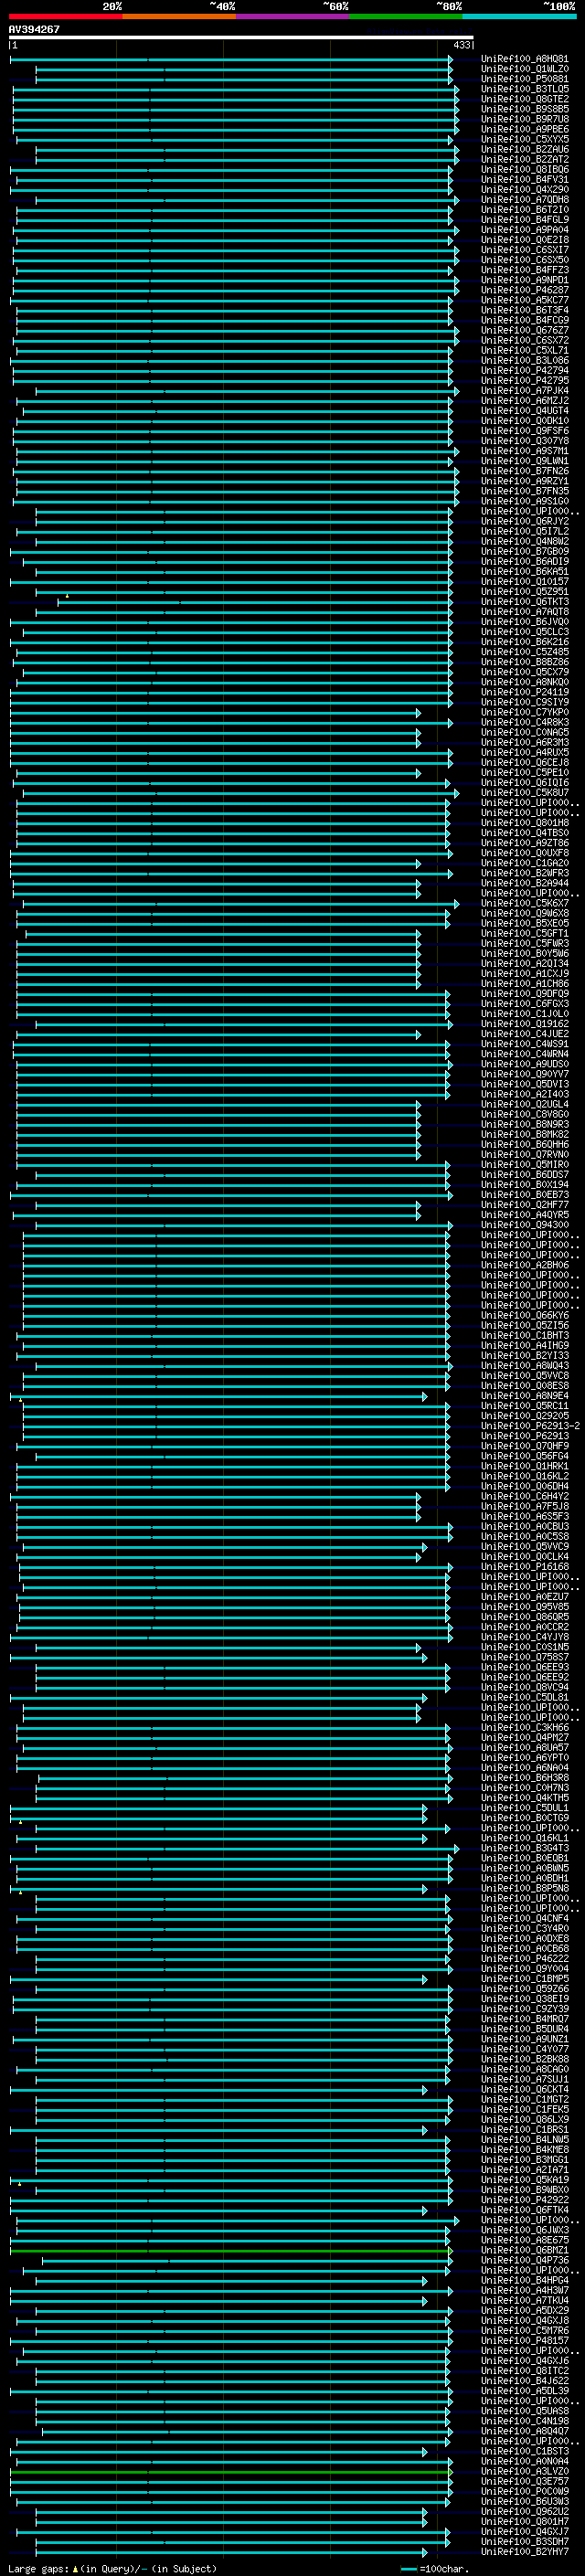Click the cyan ~100% legend segment
The height and width of the screenshot is (2576, 585).
point(520,16)
